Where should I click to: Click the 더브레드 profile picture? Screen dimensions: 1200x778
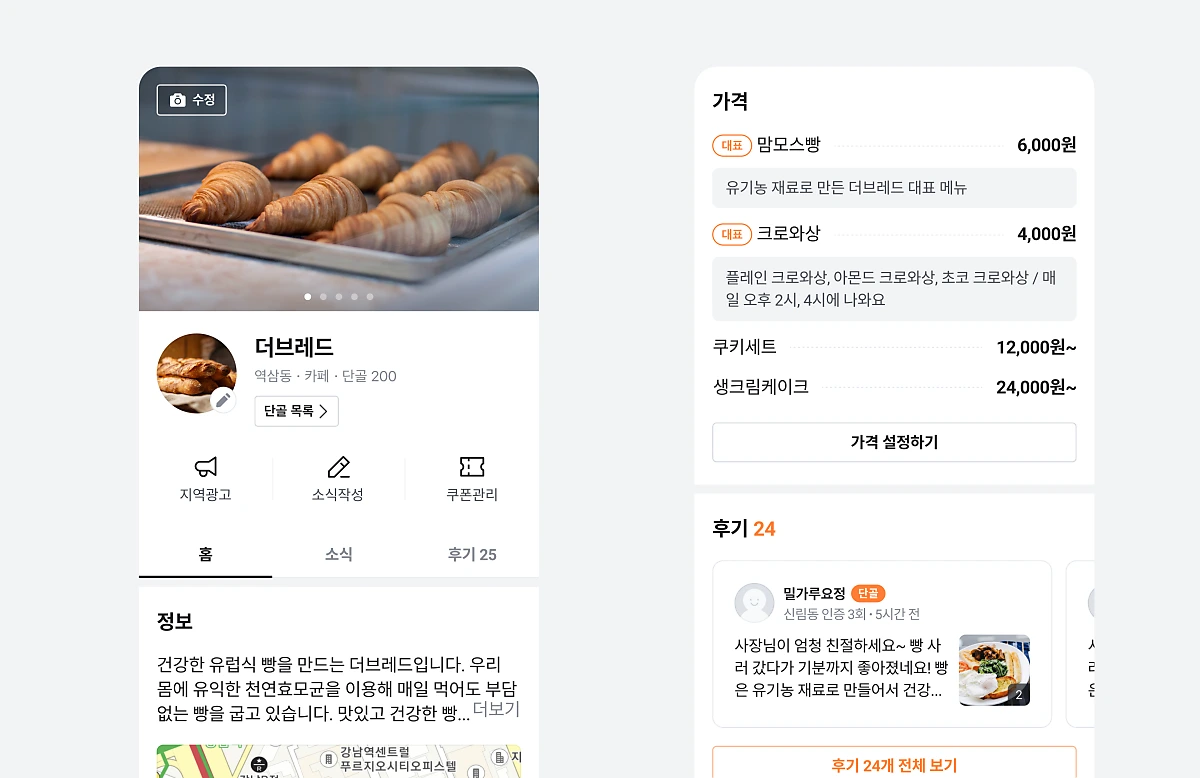197,373
